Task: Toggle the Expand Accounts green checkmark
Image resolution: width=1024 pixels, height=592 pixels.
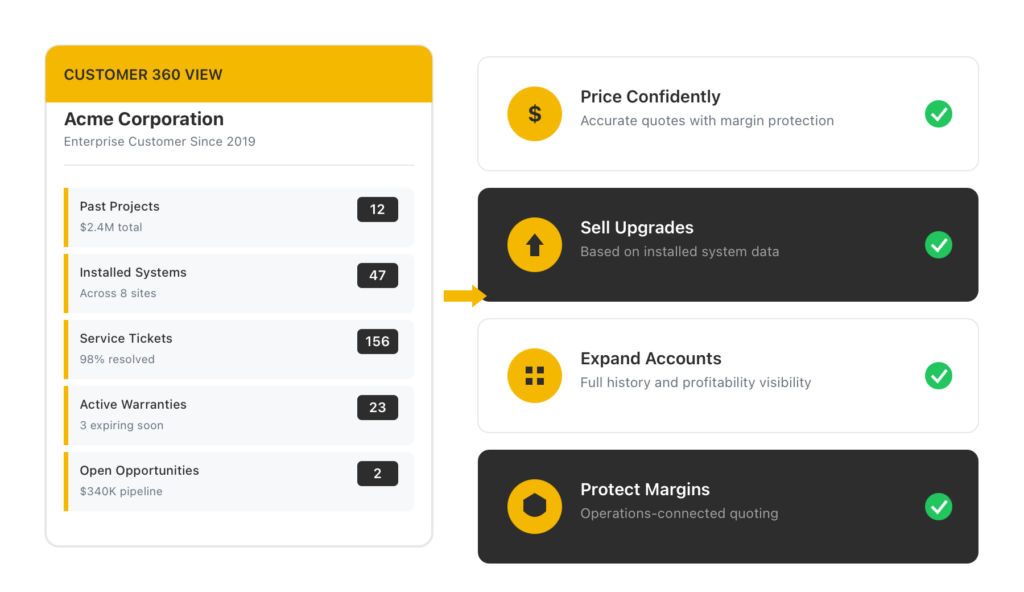Action: [x=938, y=376]
